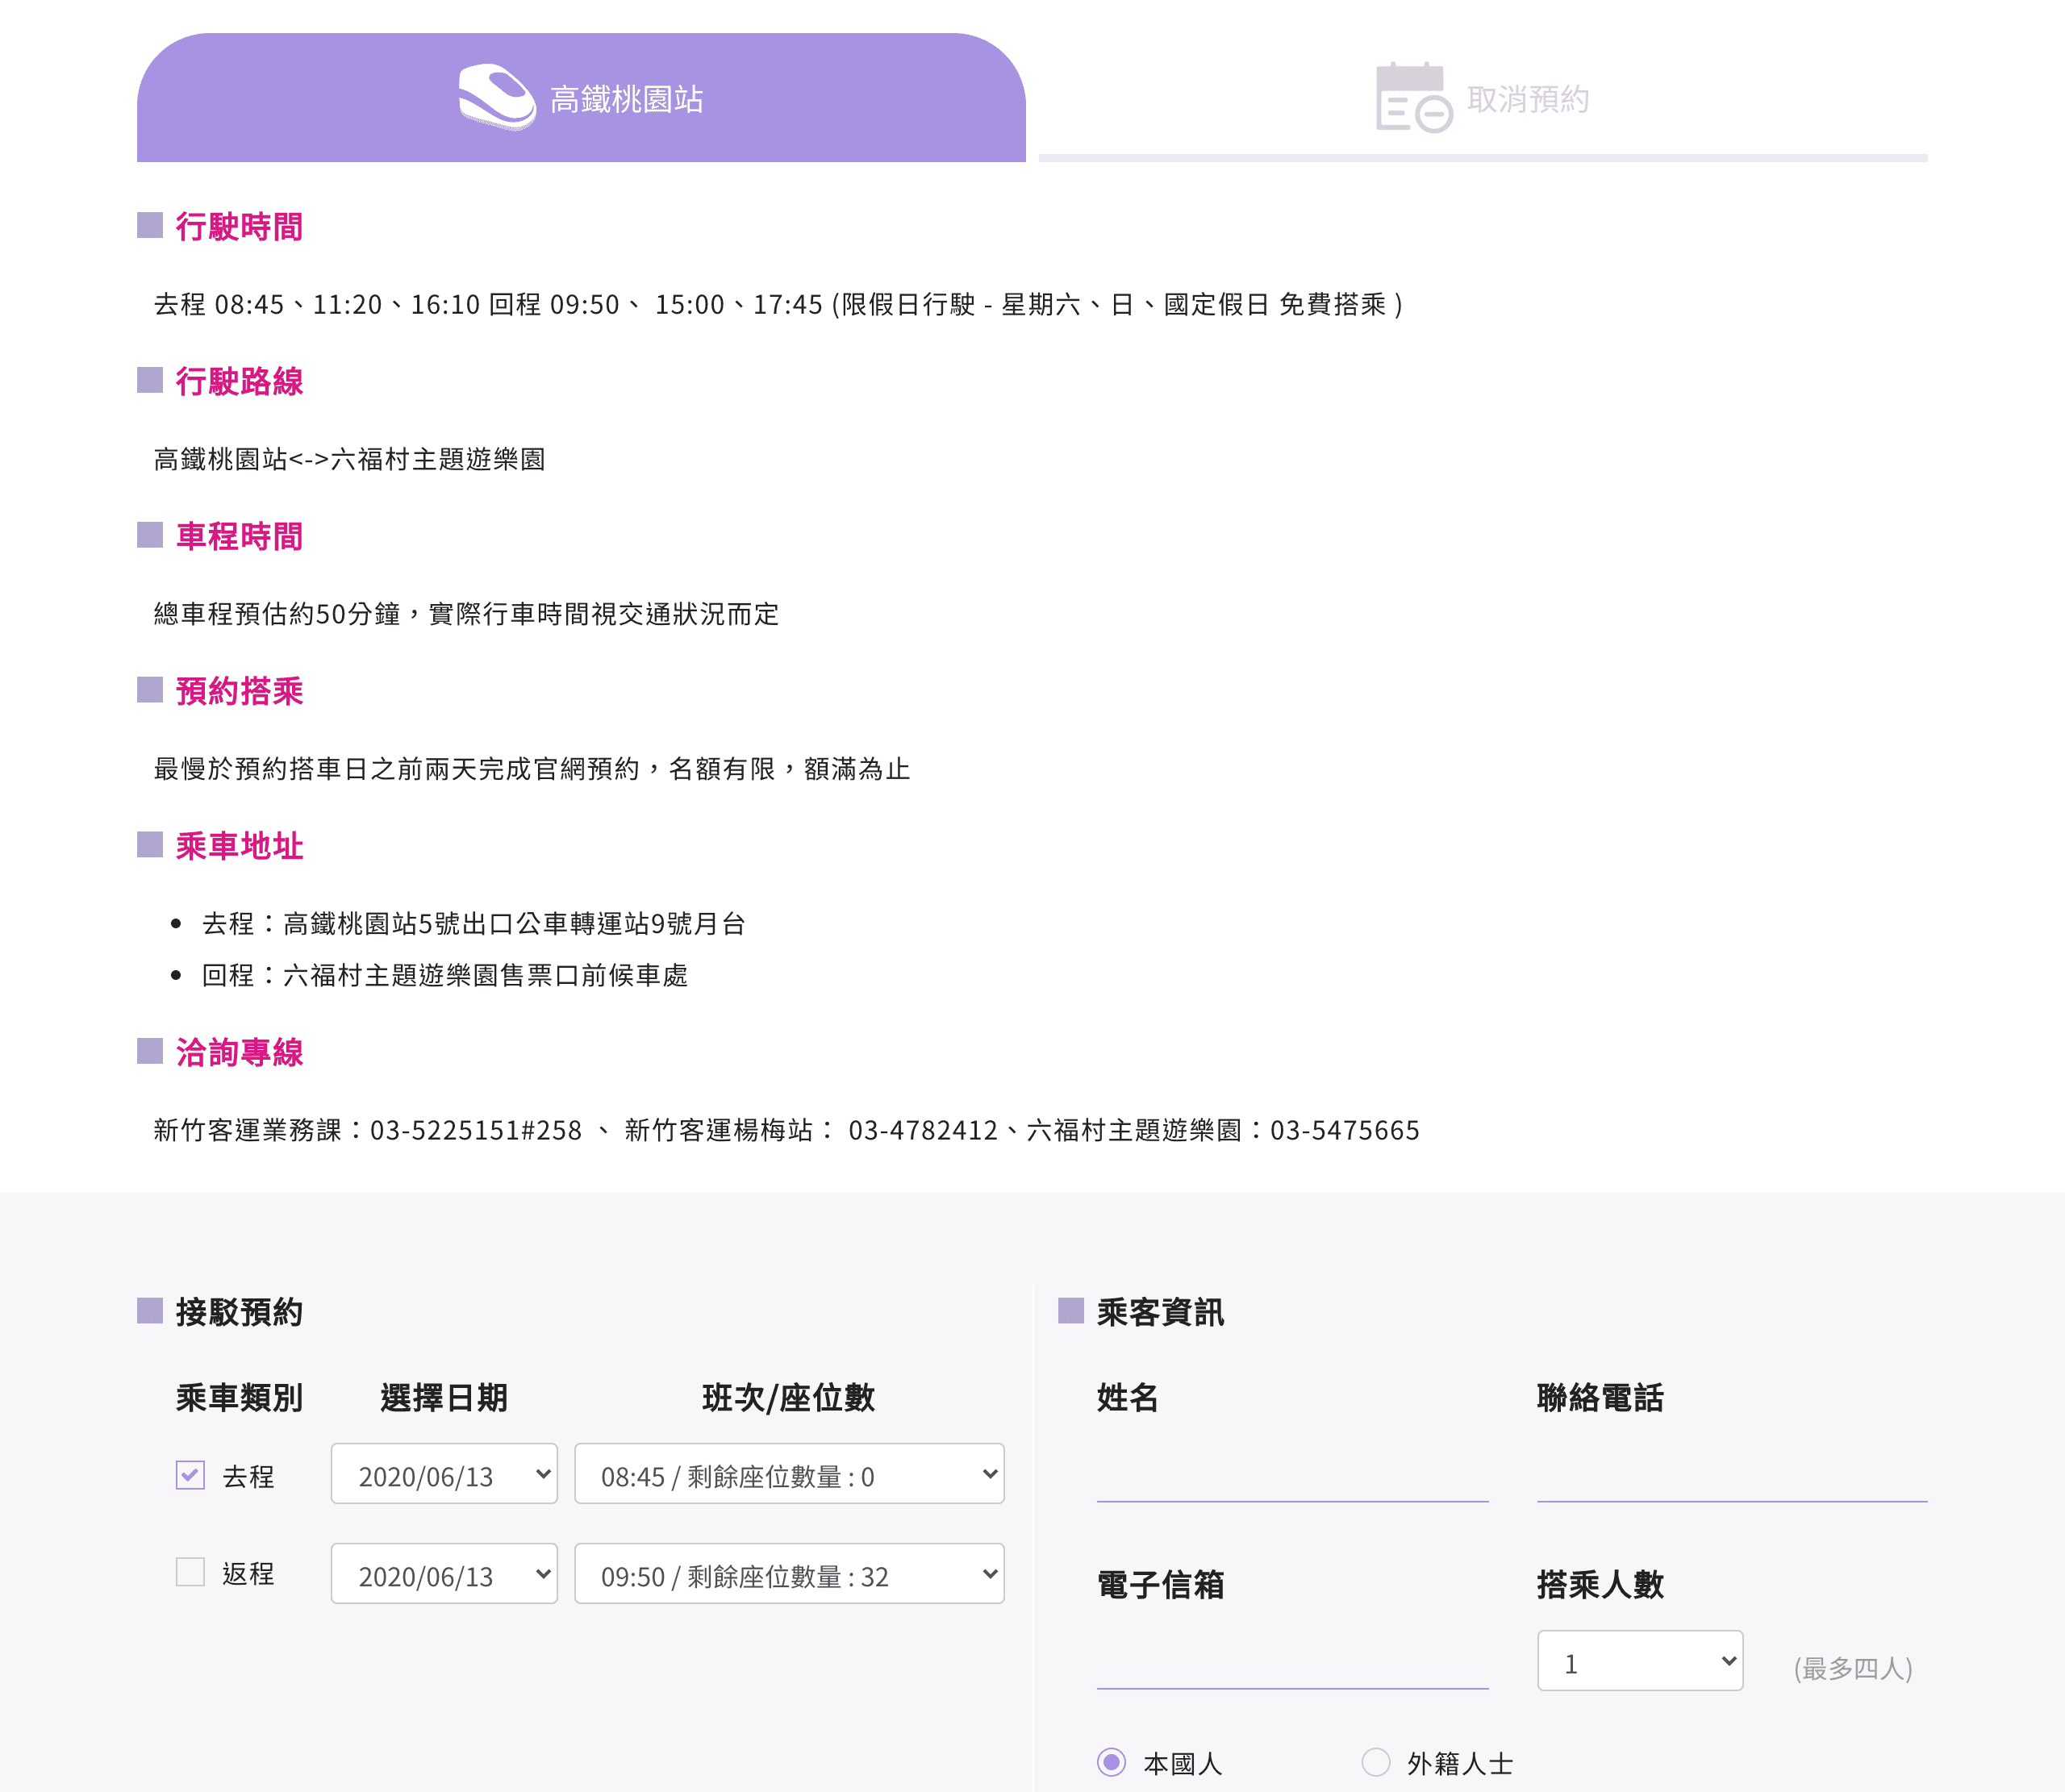This screenshot has height=1792, width=2065.
Task: Open the 去程 date dropdown
Action: (x=444, y=1474)
